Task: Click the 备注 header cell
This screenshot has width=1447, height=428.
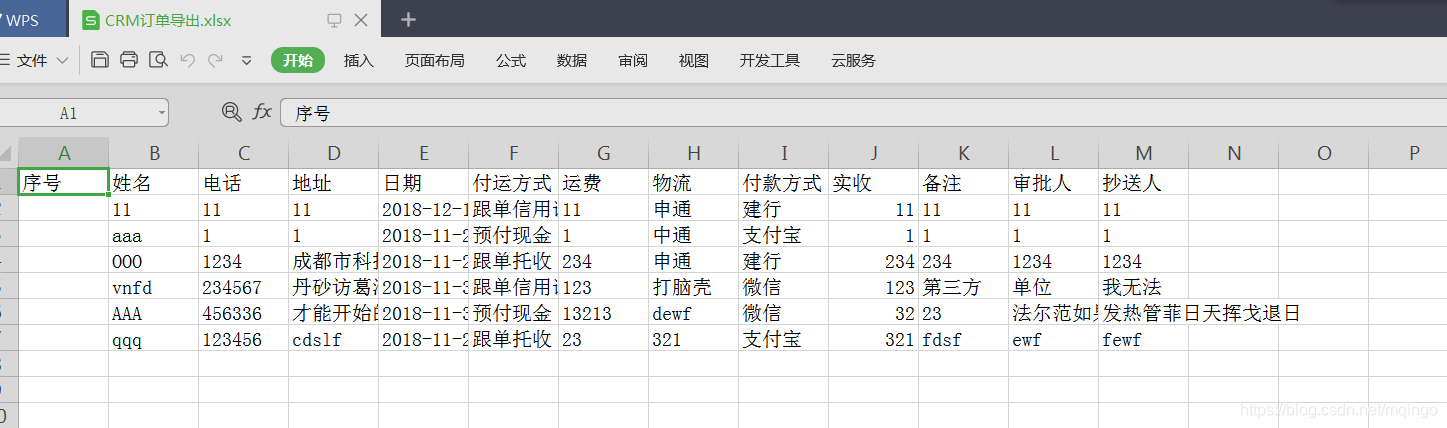Action: click(964, 184)
